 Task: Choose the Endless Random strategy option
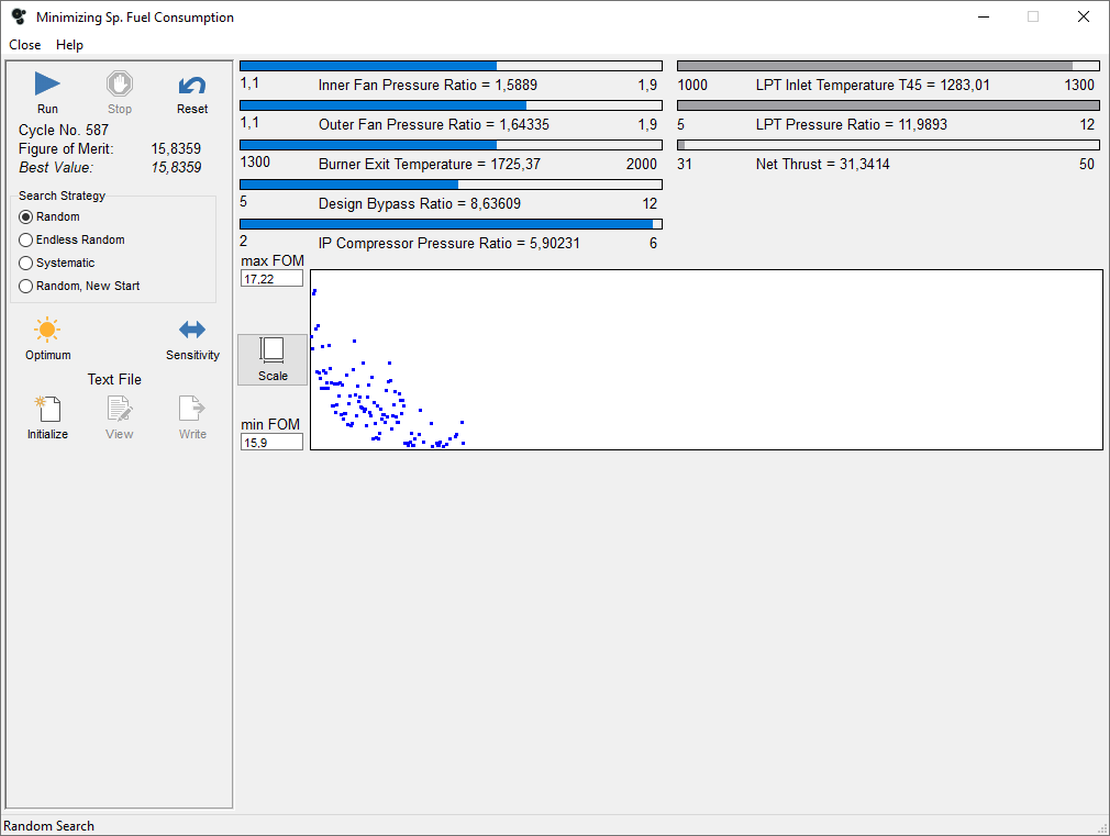(27, 240)
